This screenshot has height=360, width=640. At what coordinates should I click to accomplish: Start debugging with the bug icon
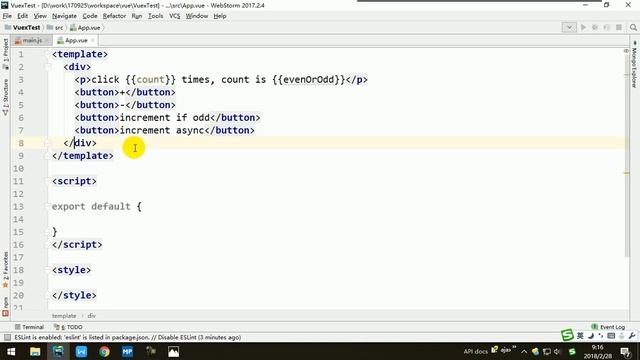coord(595,27)
